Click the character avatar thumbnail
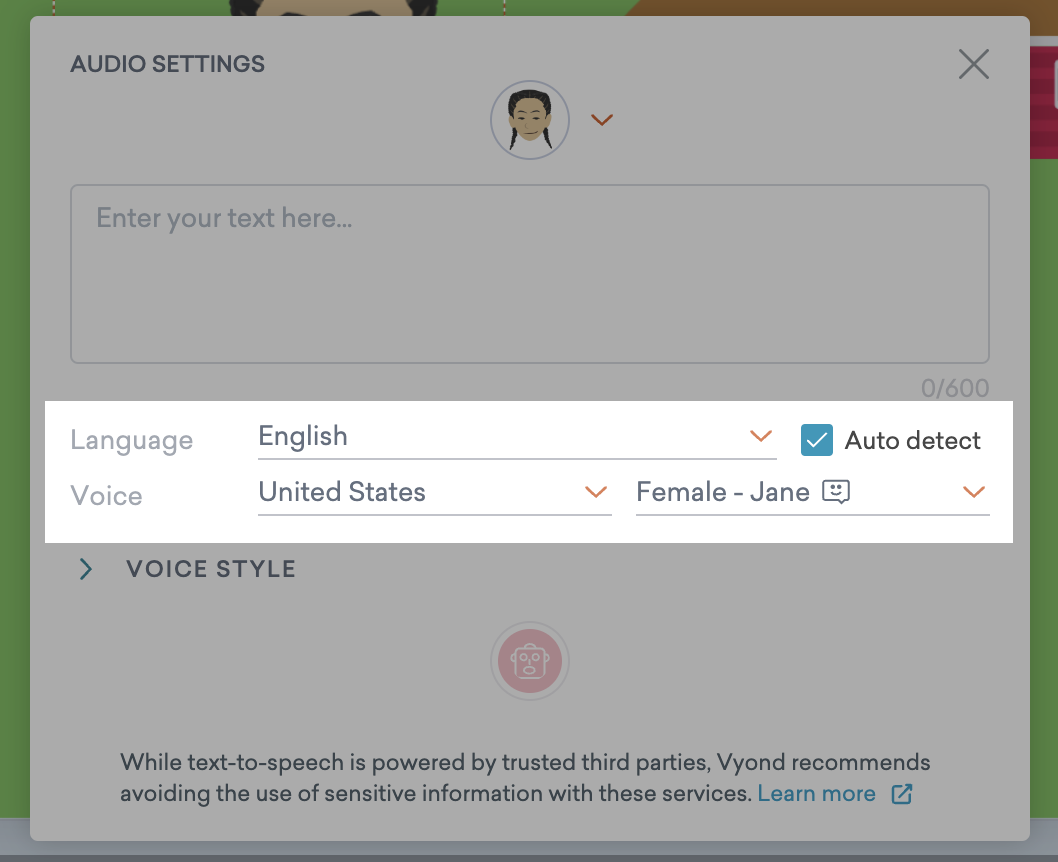This screenshot has height=862, width=1058. (x=530, y=119)
